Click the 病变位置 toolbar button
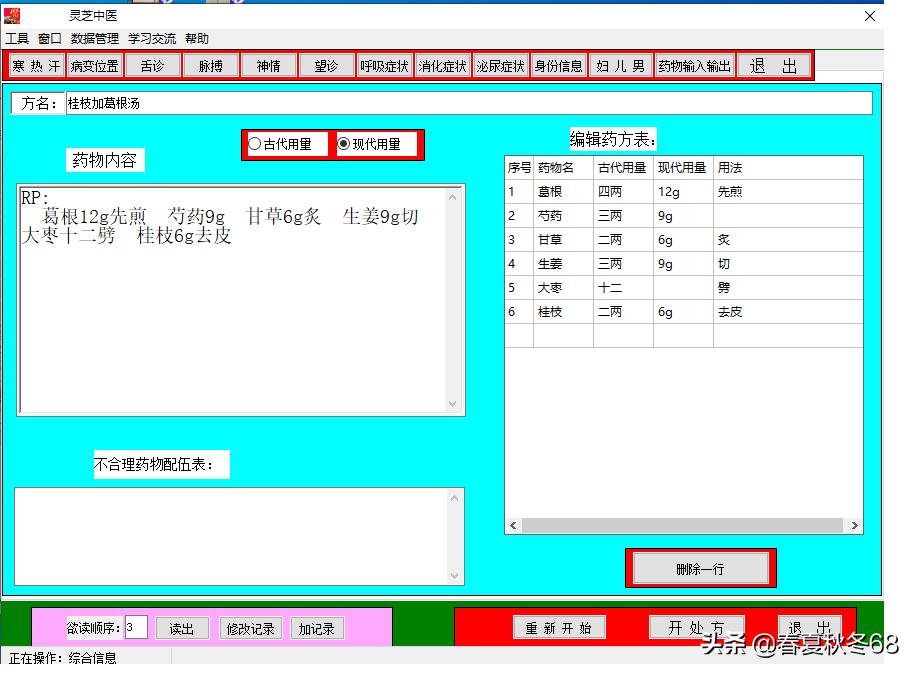 (94, 65)
